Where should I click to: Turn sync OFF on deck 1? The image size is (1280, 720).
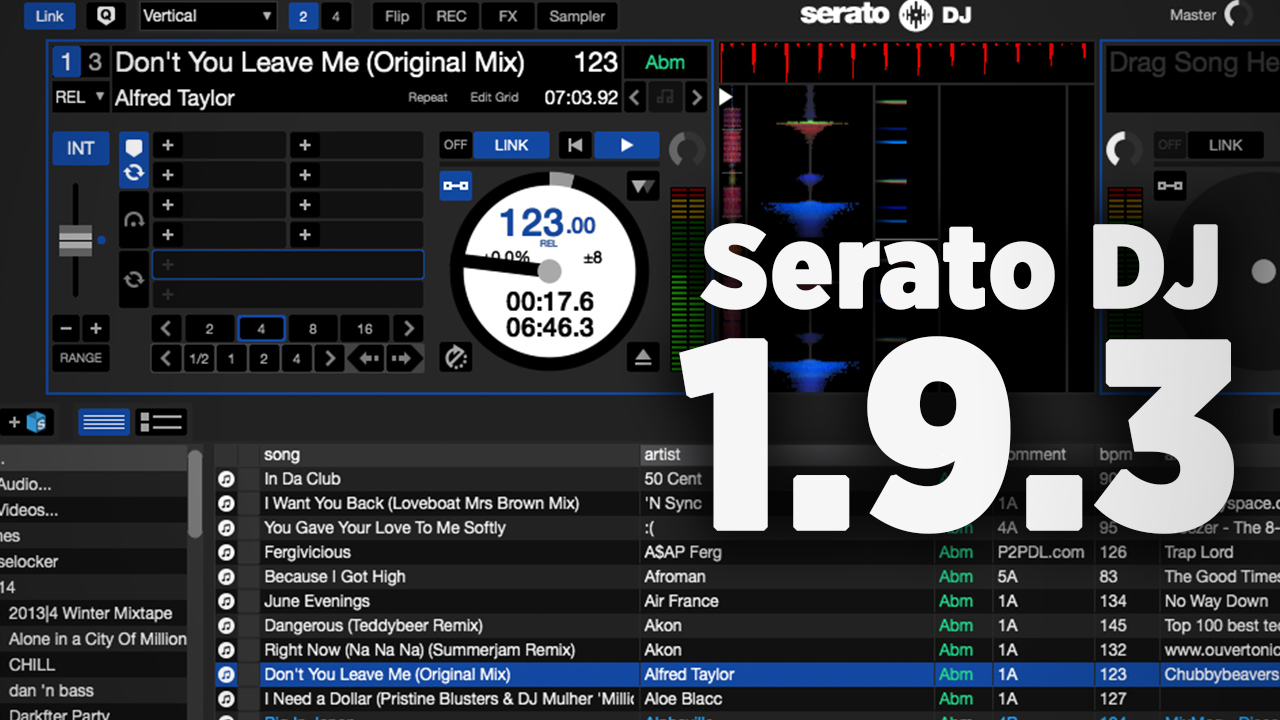click(x=456, y=145)
